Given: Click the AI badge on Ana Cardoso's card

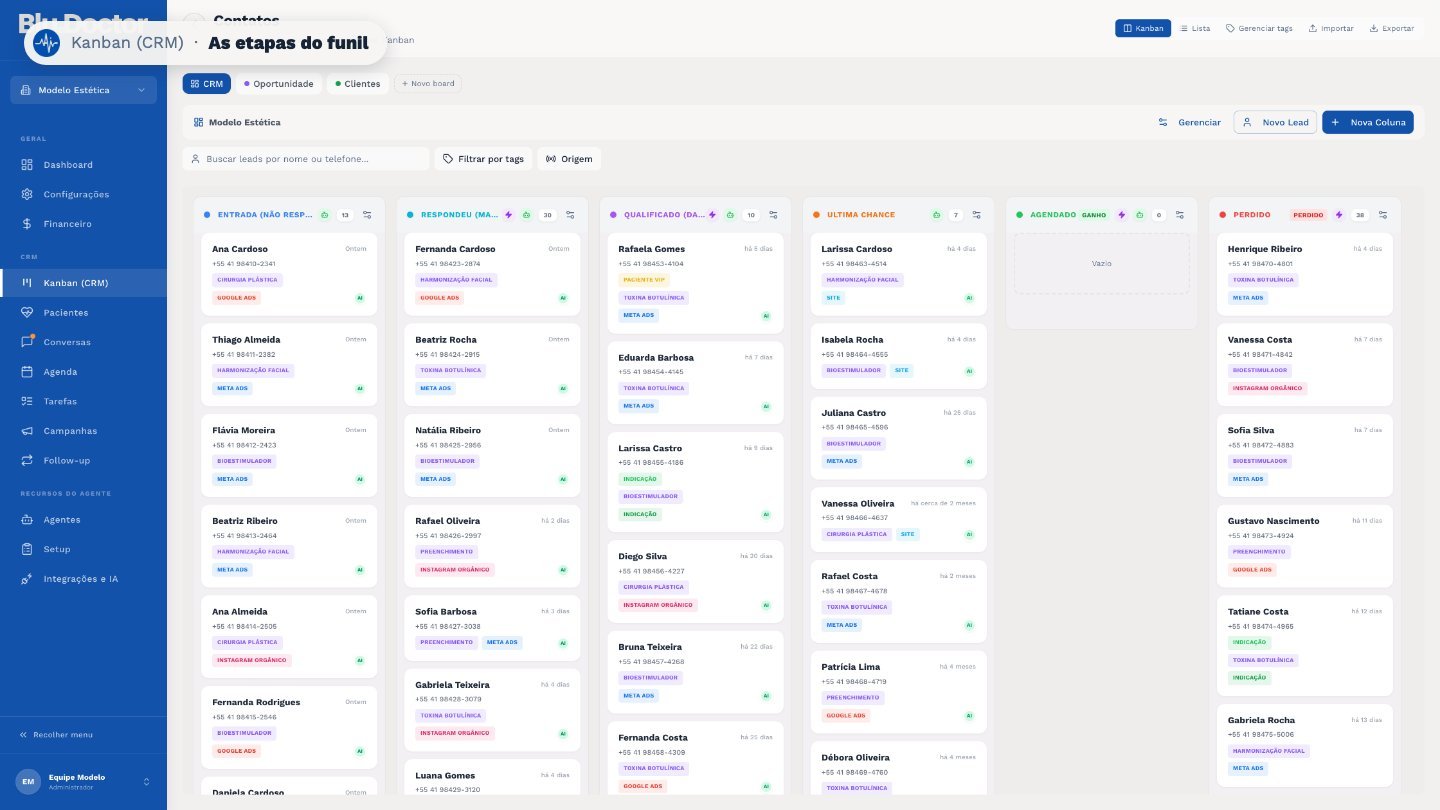Looking at the screenshot, I should pyautogui.click(x=359, y=298).
